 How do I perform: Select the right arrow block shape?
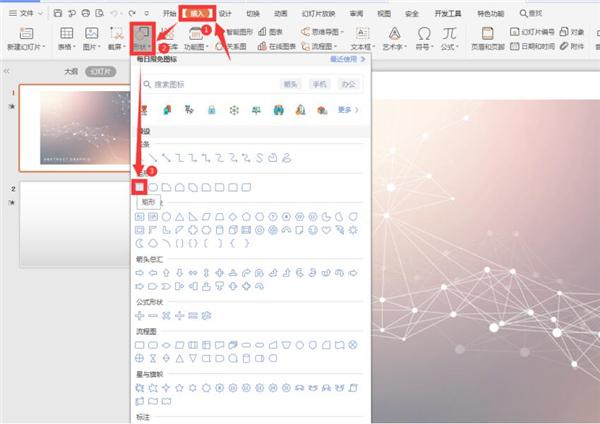coord(140,273)
